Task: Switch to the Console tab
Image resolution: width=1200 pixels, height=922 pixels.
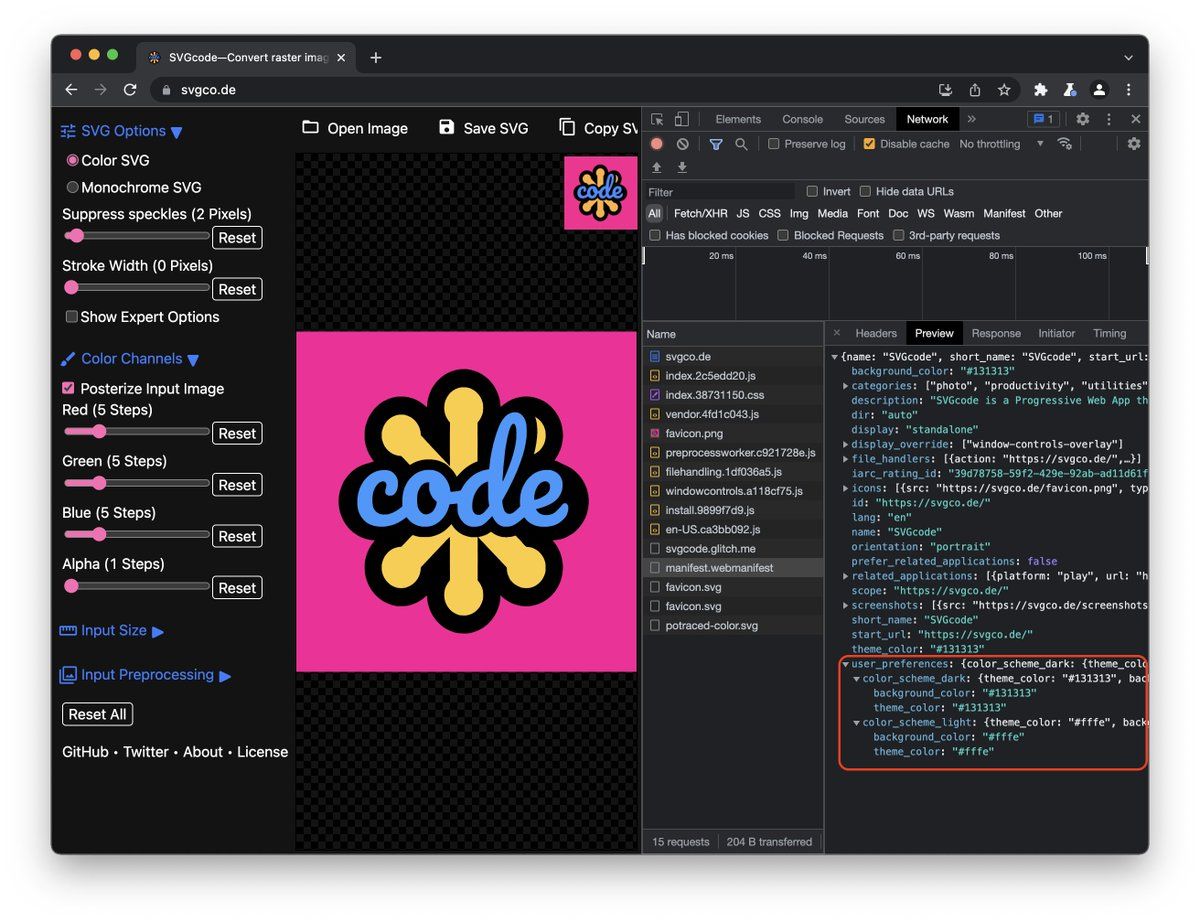Action: click(802, 119)
